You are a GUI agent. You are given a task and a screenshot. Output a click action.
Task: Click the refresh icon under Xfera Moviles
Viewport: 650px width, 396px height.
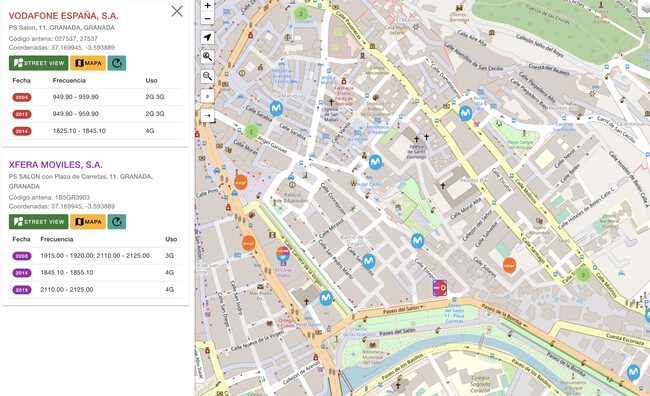117,222
